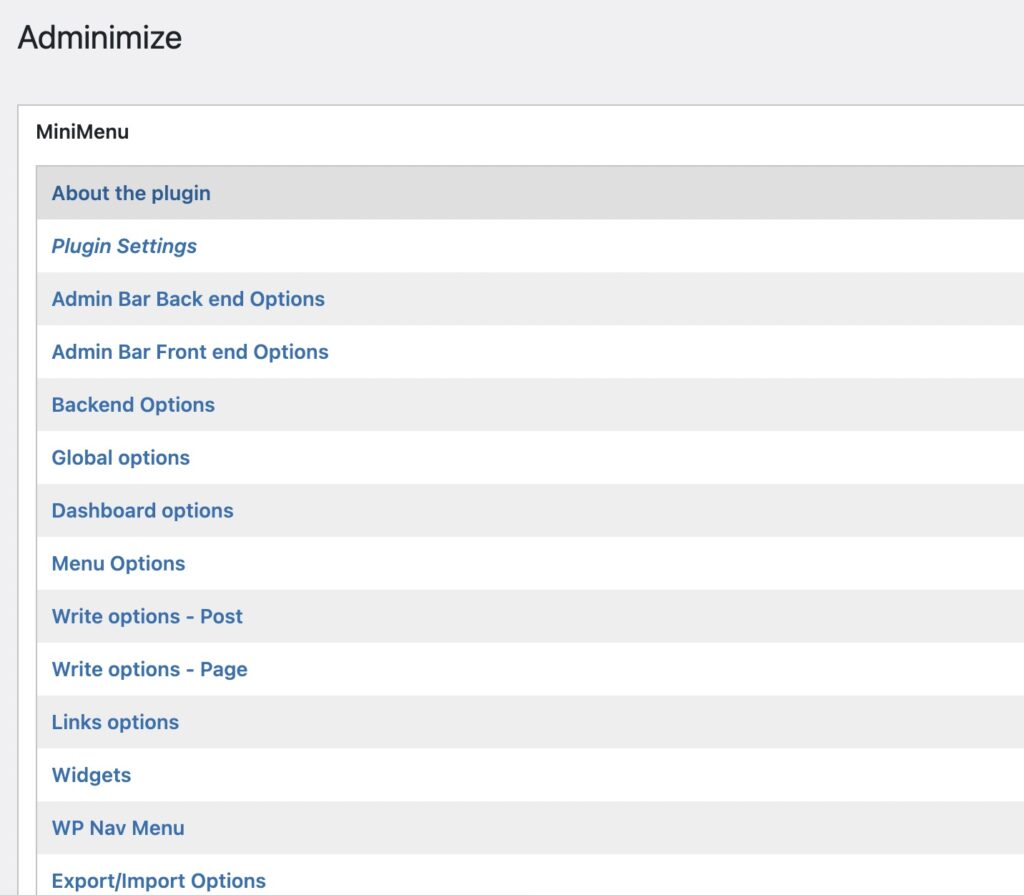Screen dimensions: 1024x895
Task: Collapse the MiniMenu panel header
Action: [x=82, y=131]
